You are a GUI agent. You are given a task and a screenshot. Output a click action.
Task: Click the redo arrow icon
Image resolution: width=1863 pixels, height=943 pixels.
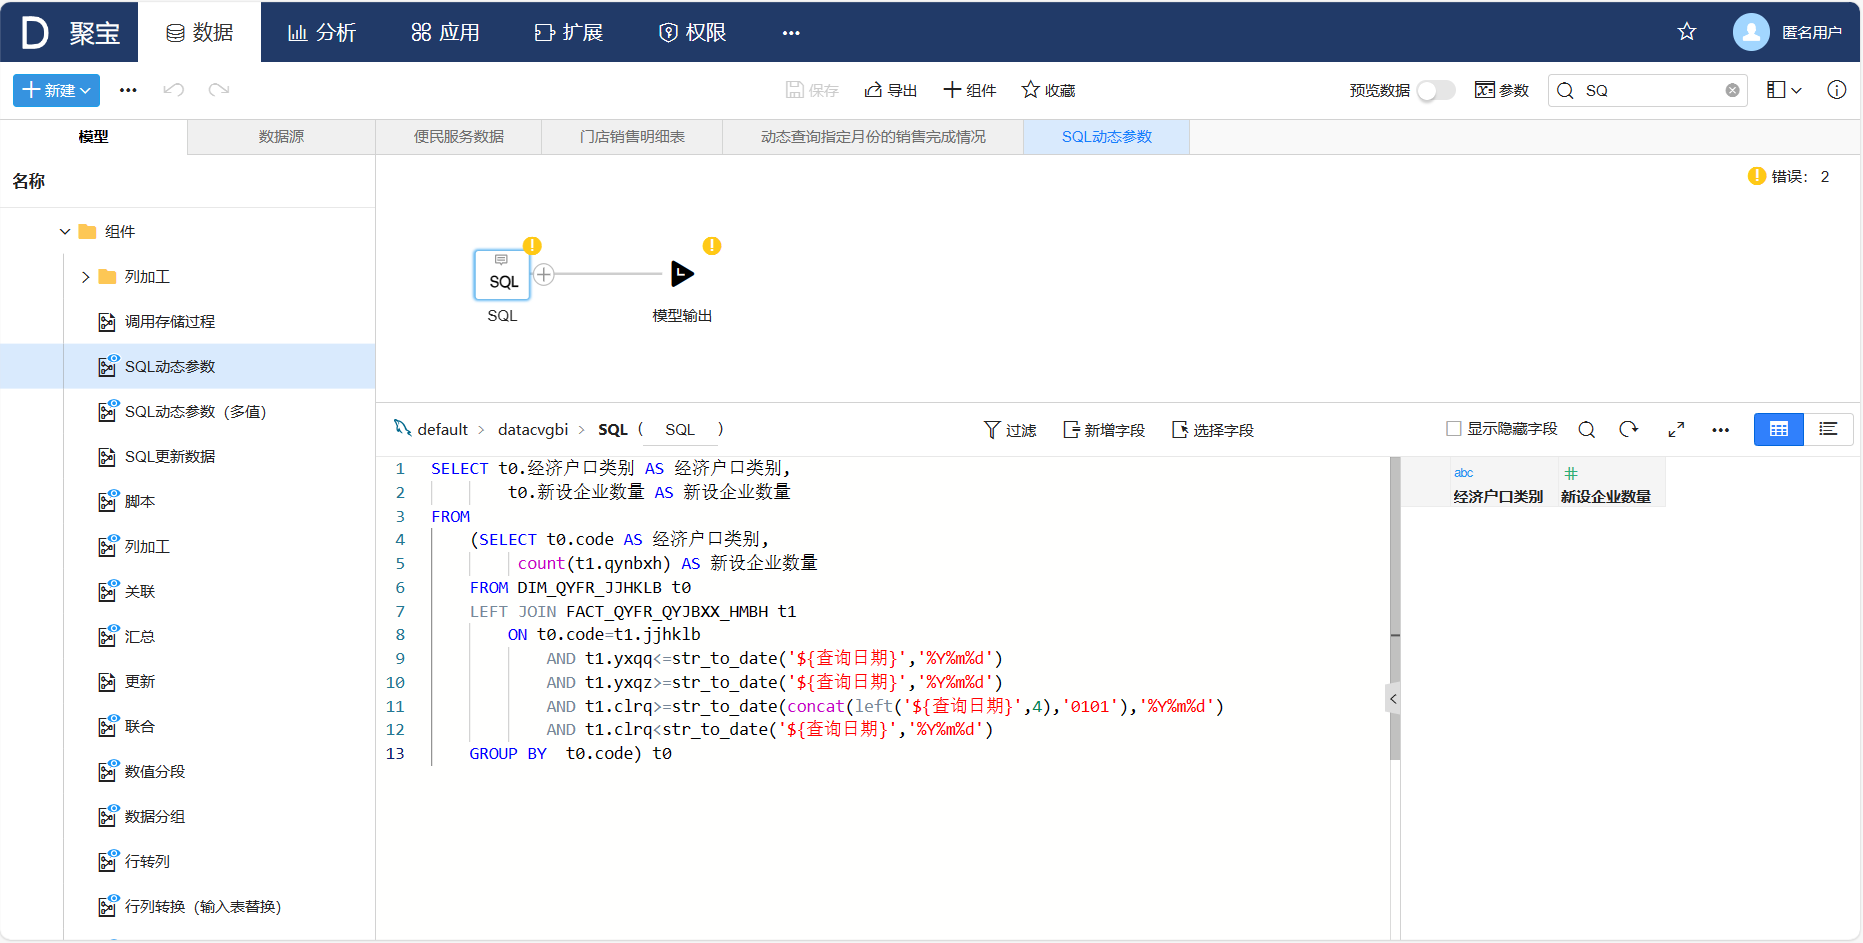click(x=219, y=90)
